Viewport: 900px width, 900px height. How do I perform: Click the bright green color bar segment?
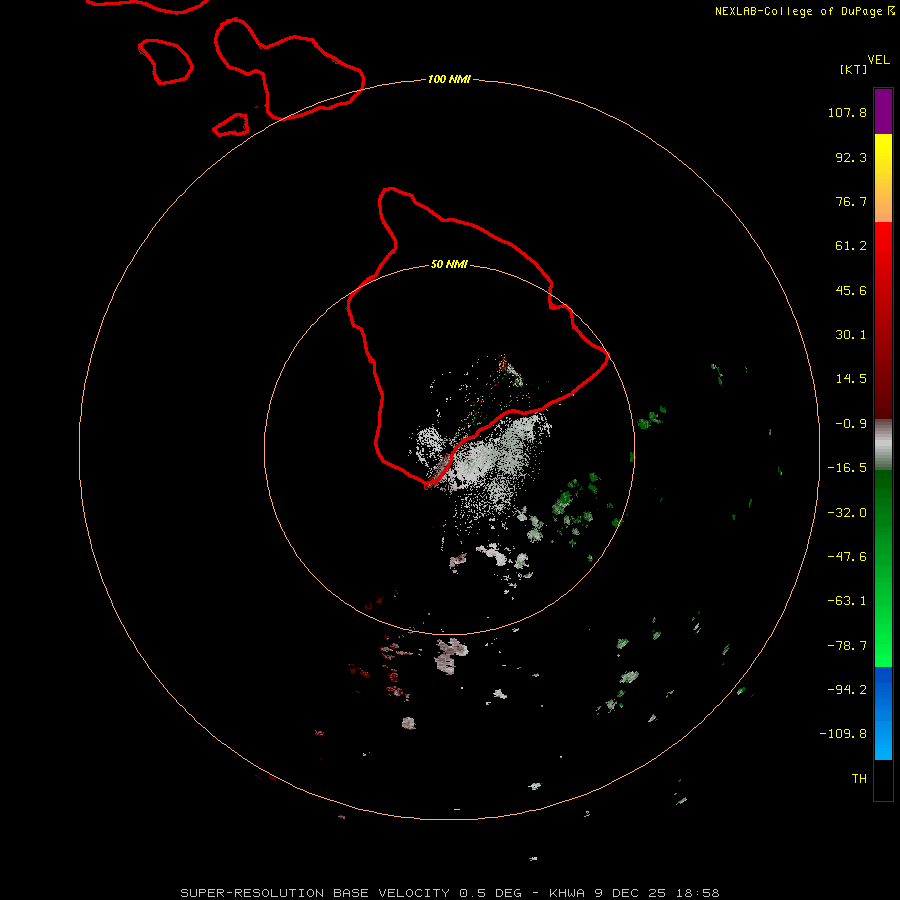tap(883, 568)
